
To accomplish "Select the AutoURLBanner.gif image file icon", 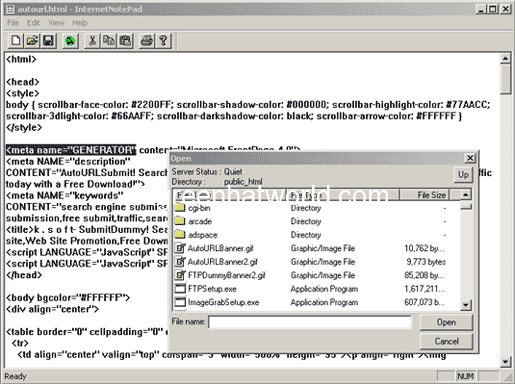I will (x=180, y=248).
